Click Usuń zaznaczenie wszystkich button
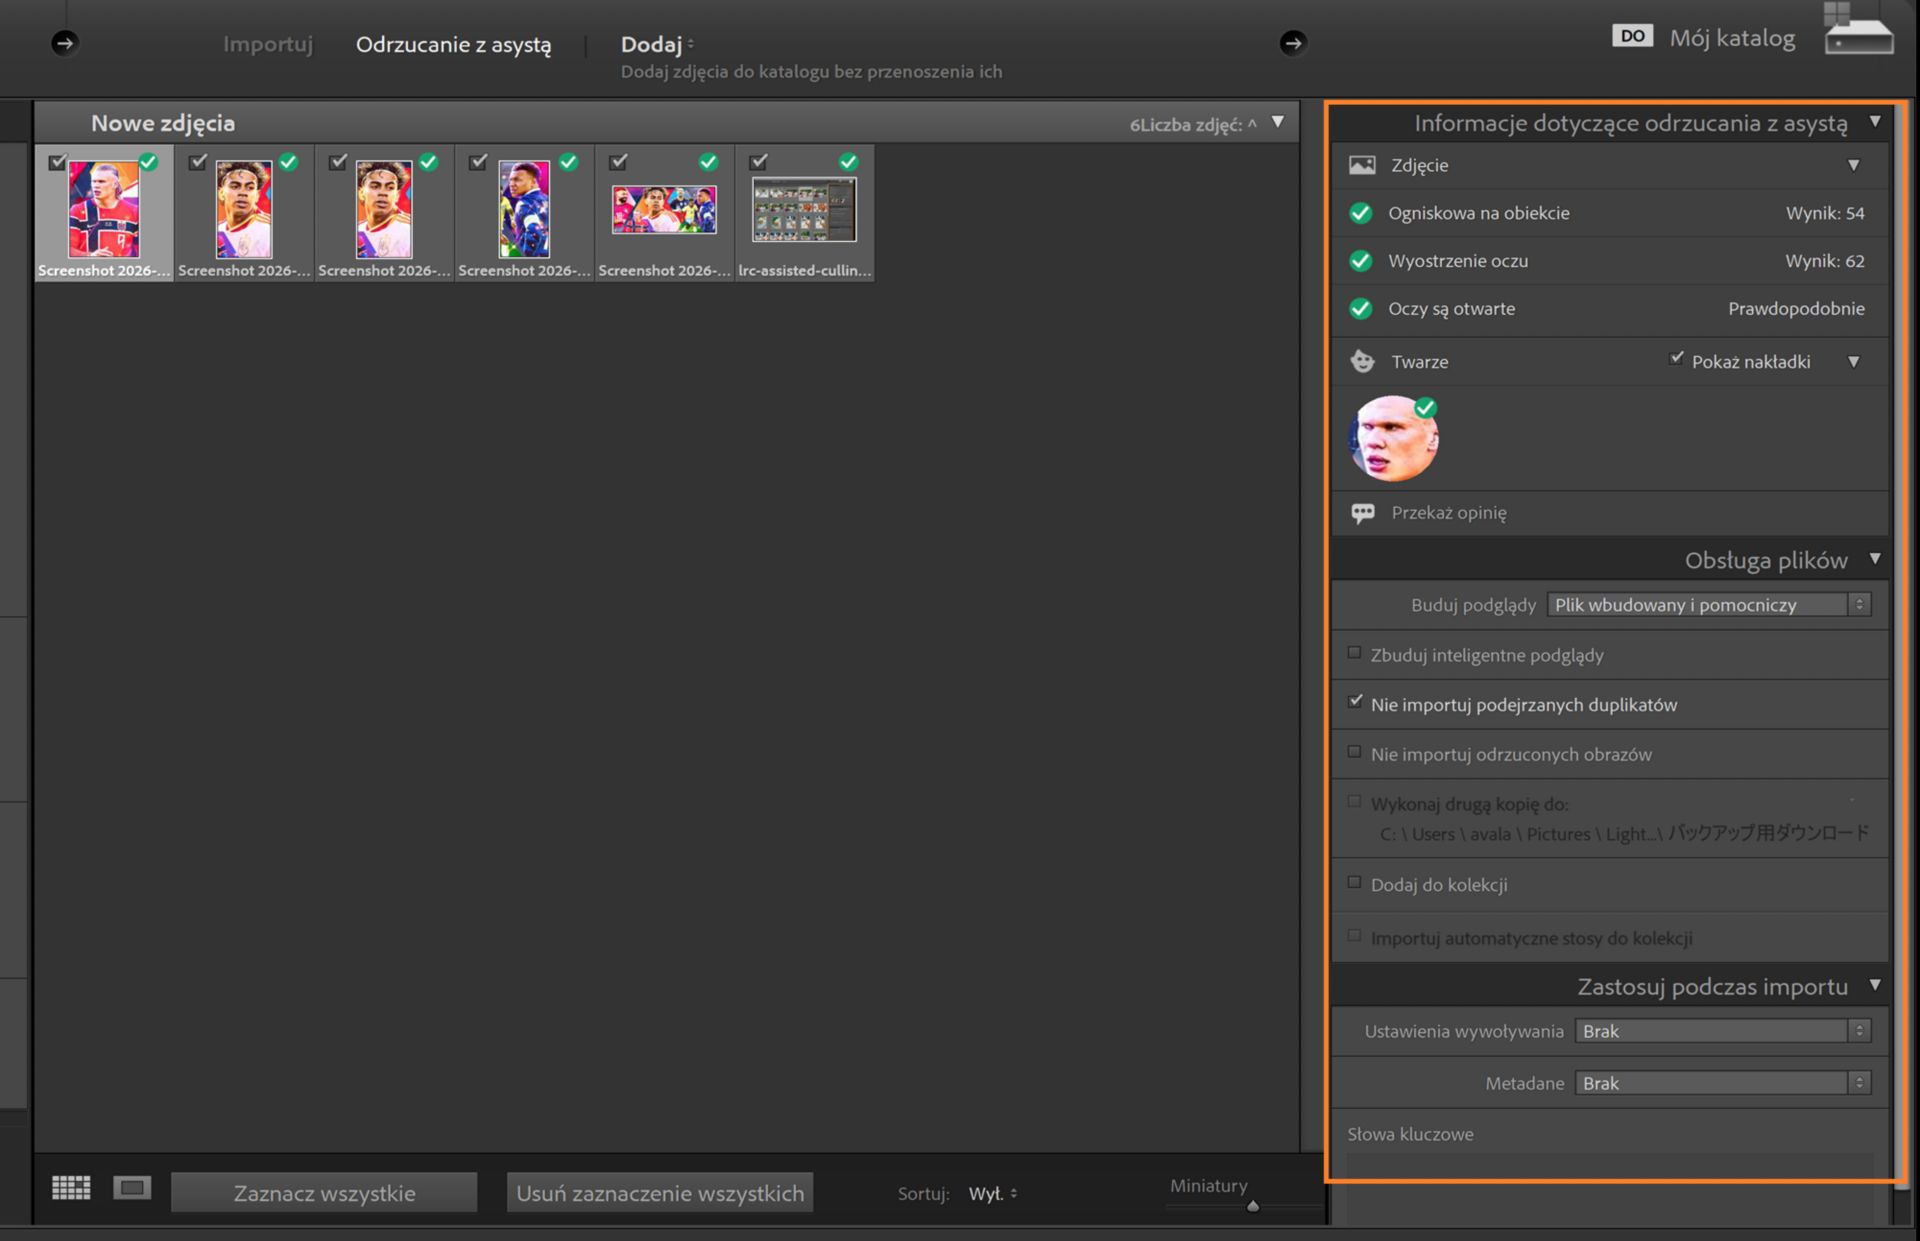This screenshot has width=1920, height=1241. pos(660,1193)
